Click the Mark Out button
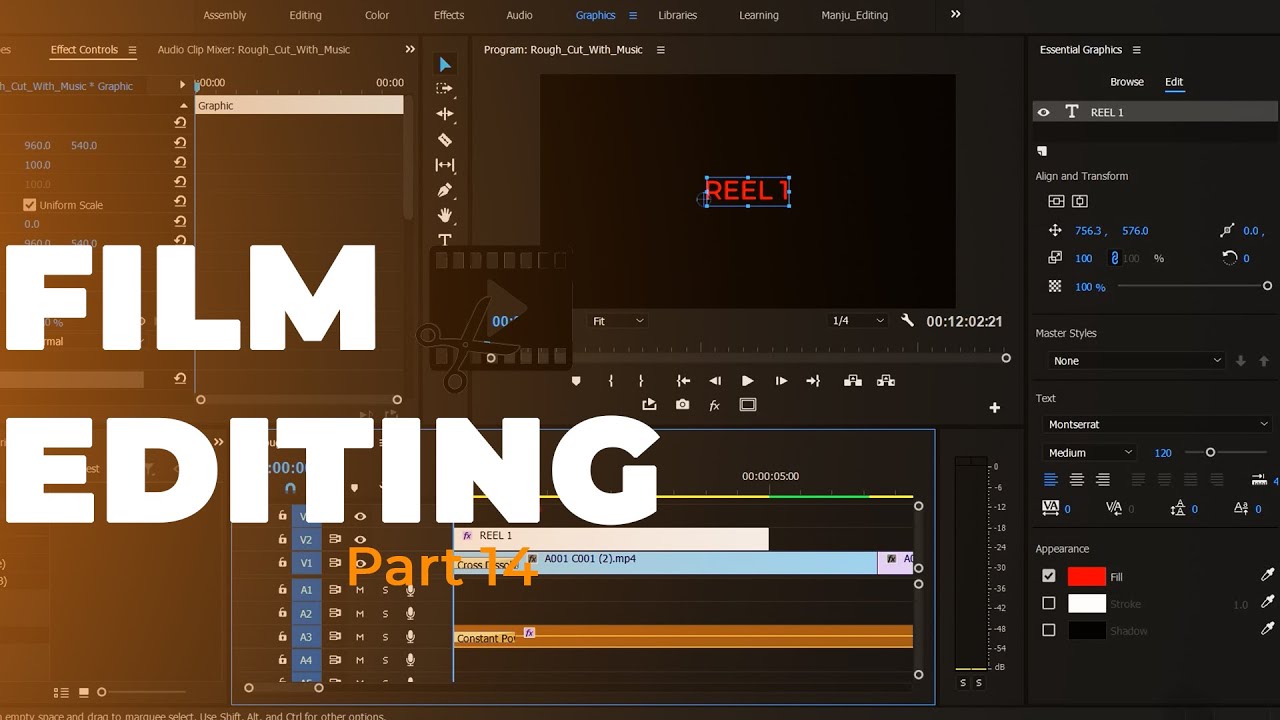Screen dimensions: 1280x720 (x=641, y=381)
